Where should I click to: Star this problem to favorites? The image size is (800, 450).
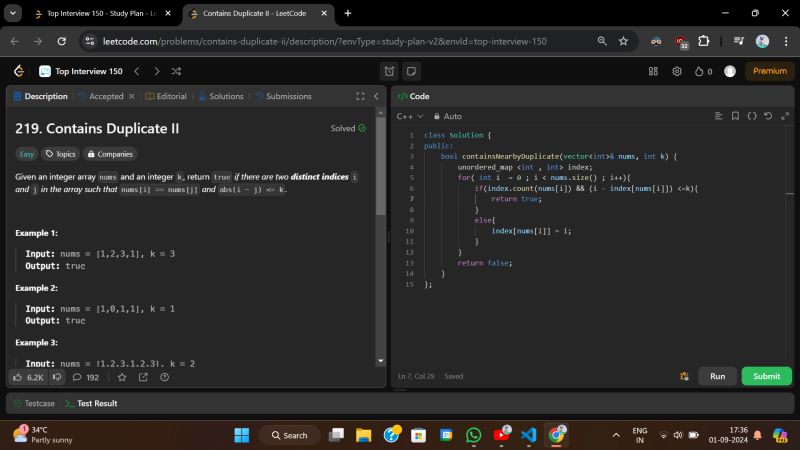(122, 377)
